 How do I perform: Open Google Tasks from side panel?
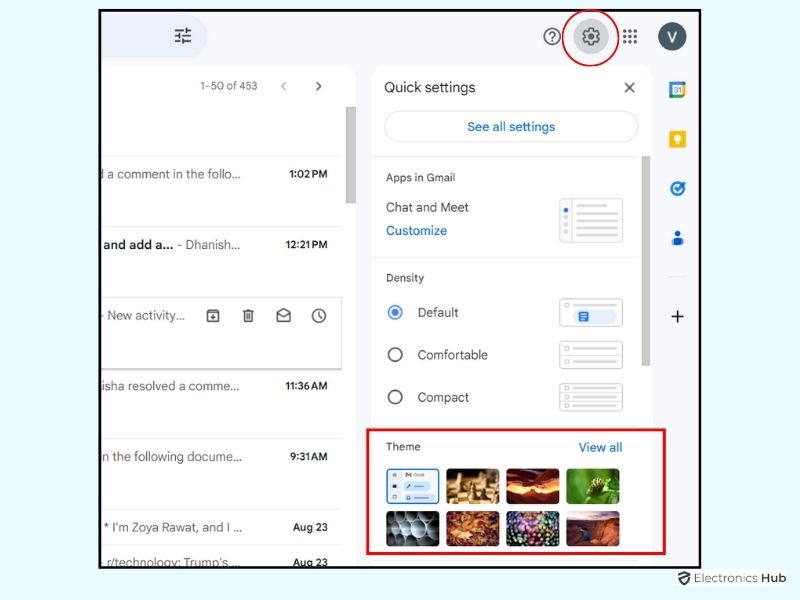pos(677,188)
